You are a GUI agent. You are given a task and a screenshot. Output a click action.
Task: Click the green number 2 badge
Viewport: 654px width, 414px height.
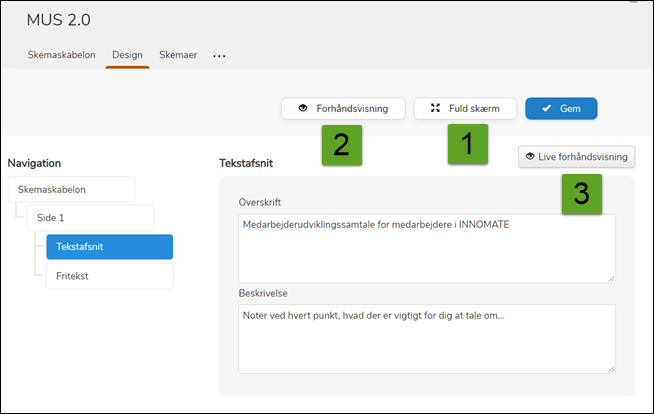click(341, 144)
